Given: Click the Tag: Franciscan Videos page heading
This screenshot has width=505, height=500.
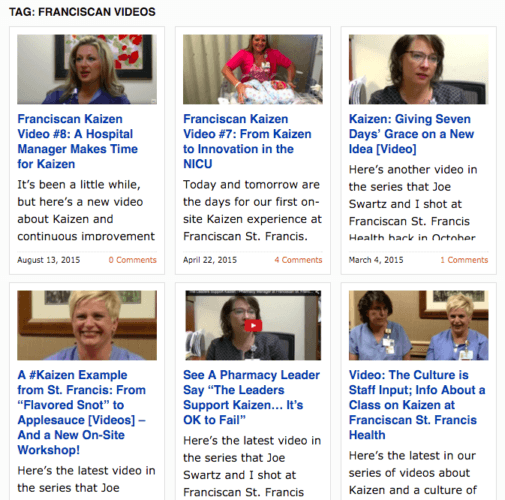Looking at the screenshot, I should click(82, 12).
